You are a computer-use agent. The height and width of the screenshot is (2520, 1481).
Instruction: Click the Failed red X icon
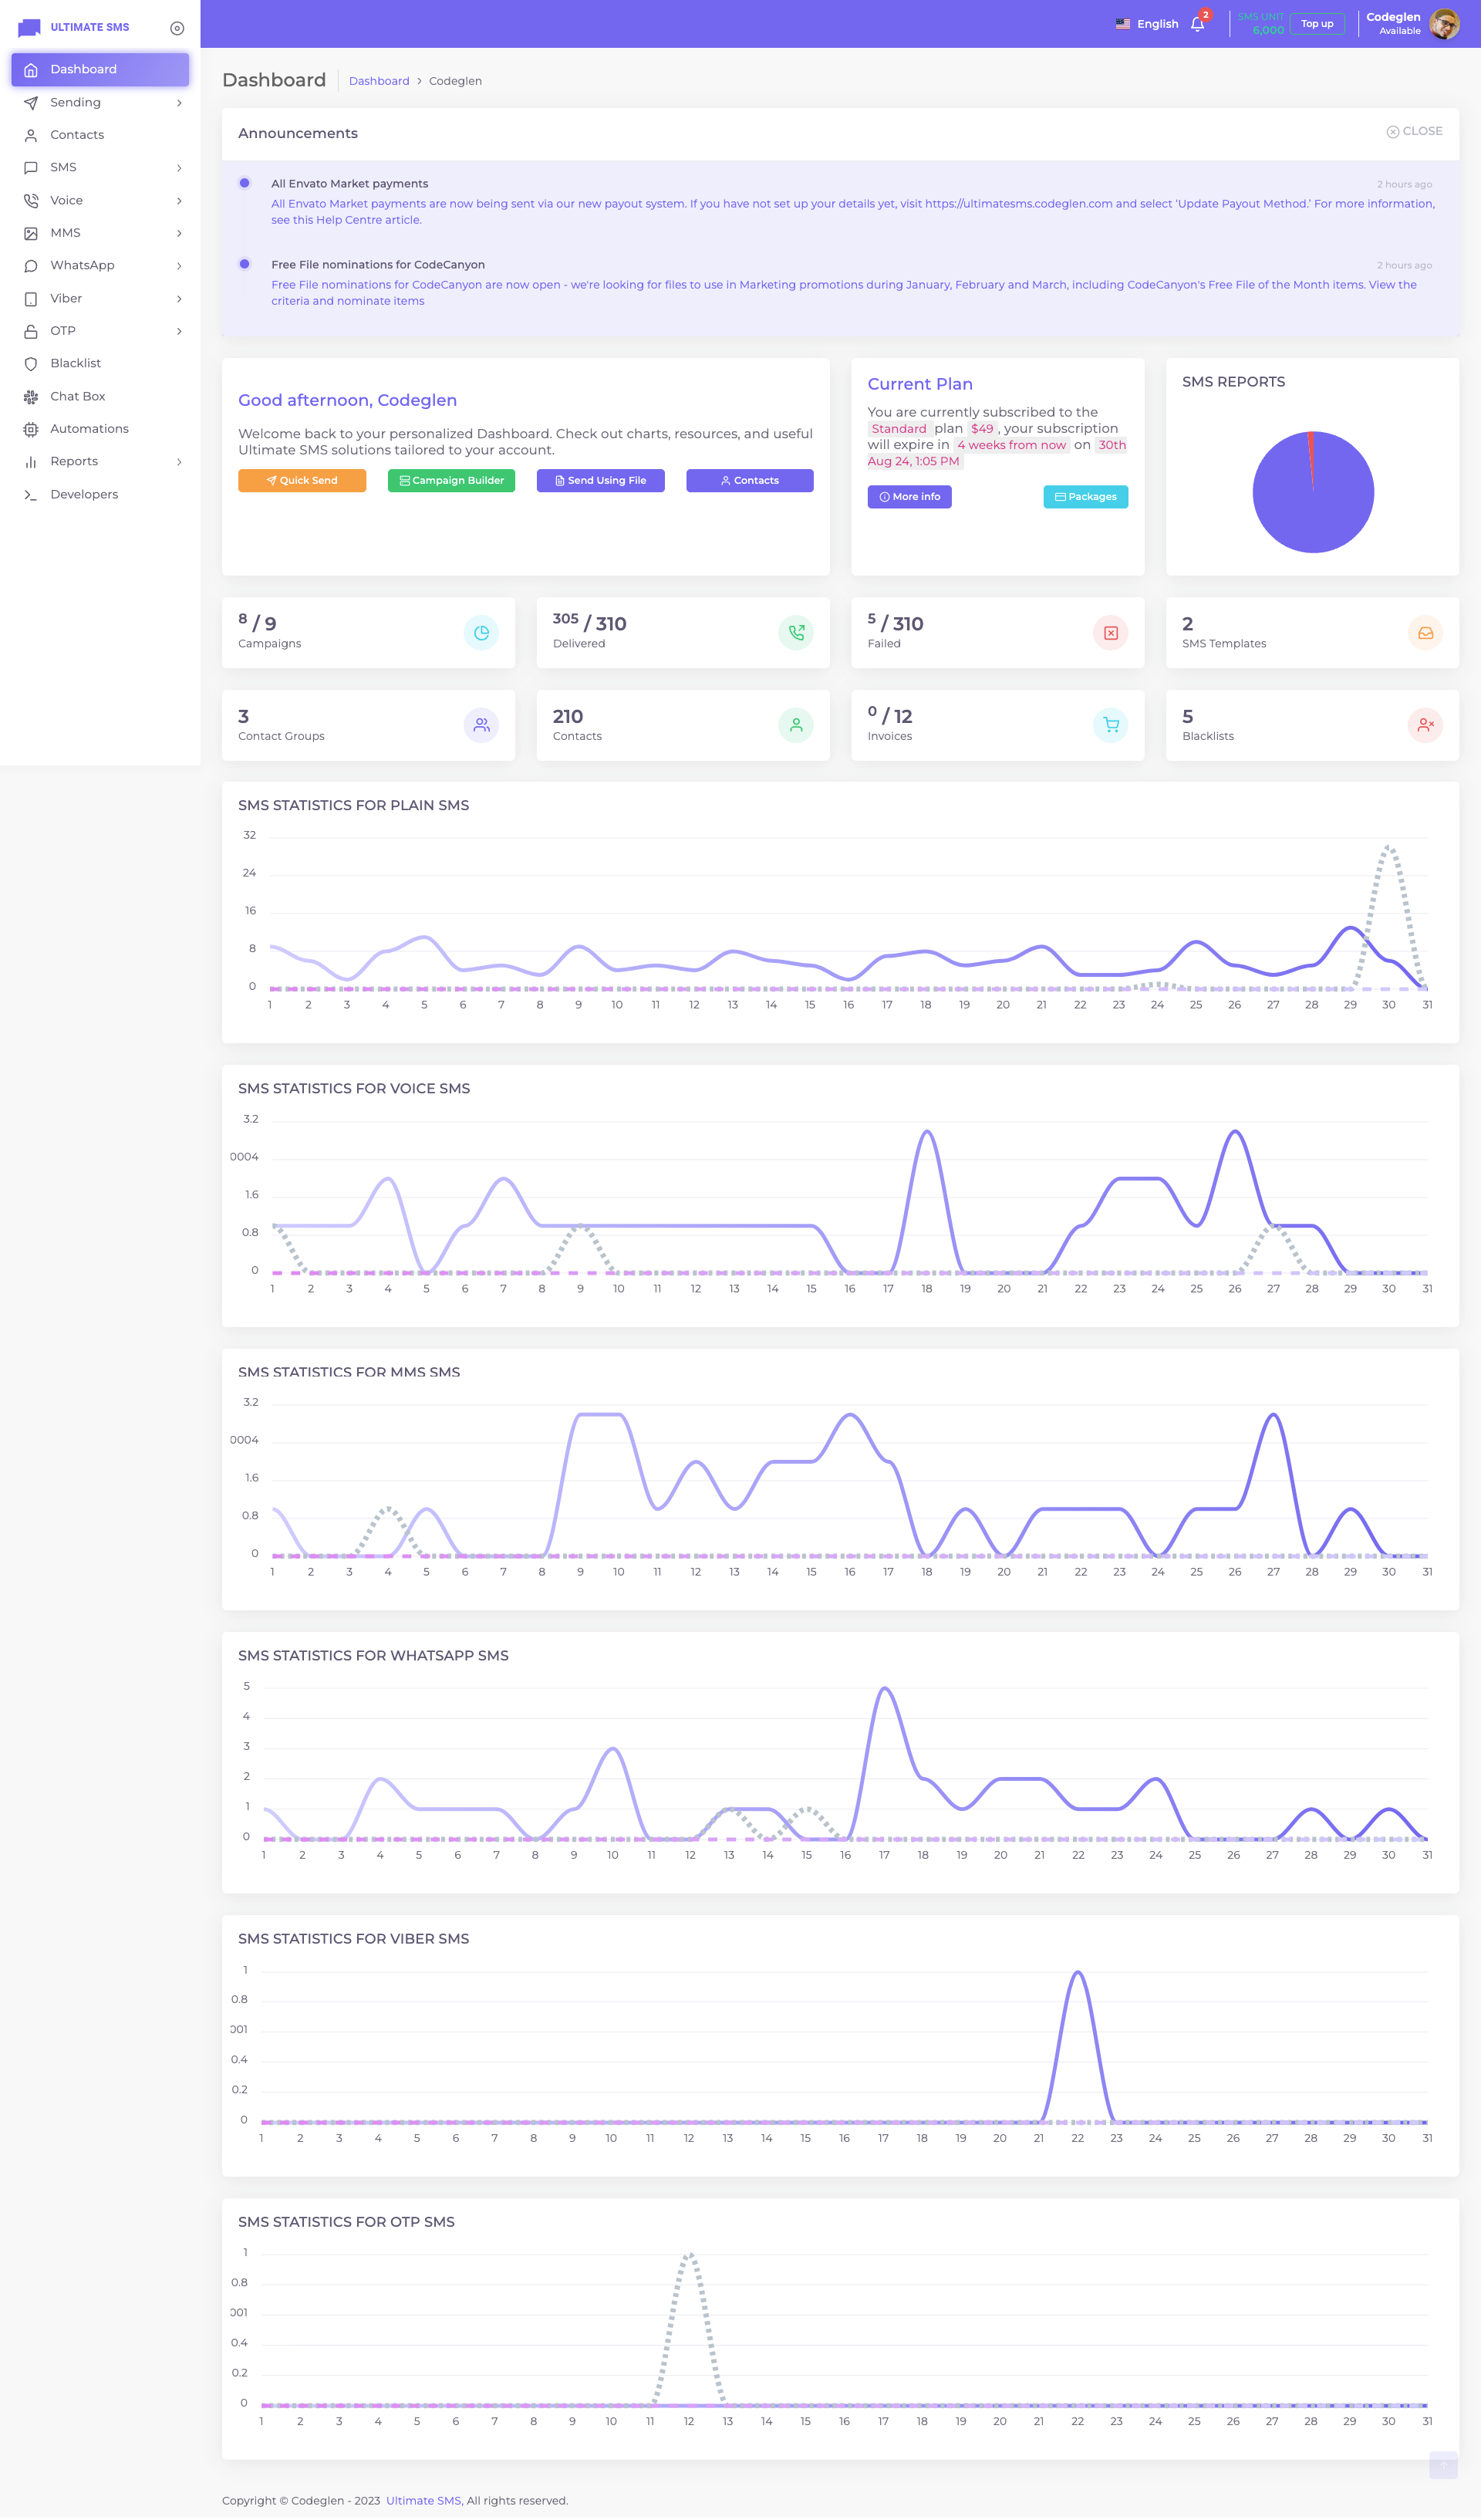[x=1110, y=633]
